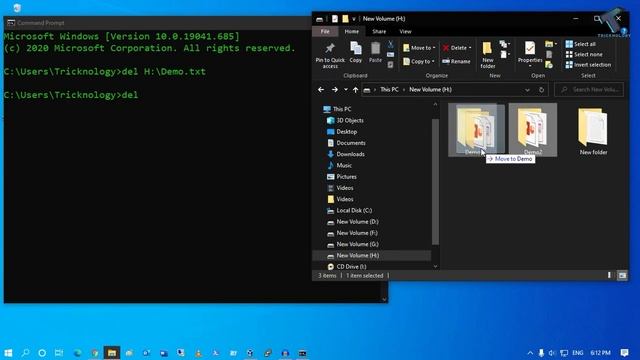This screenshot has width=640, height=360.
Task: Select CD Drive (I:) in navigation pane
Action: pyautogui.click(x=347, y=267)
